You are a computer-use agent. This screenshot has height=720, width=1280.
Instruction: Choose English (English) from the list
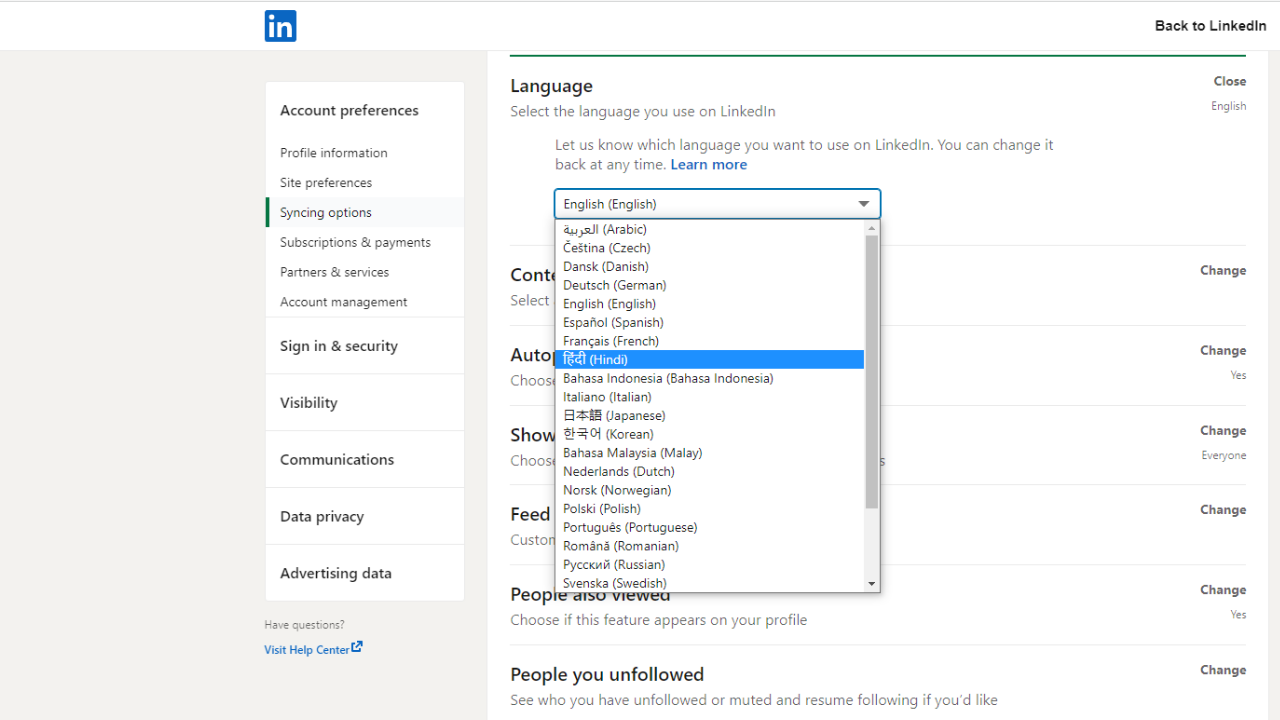click(x=709, y=304)
